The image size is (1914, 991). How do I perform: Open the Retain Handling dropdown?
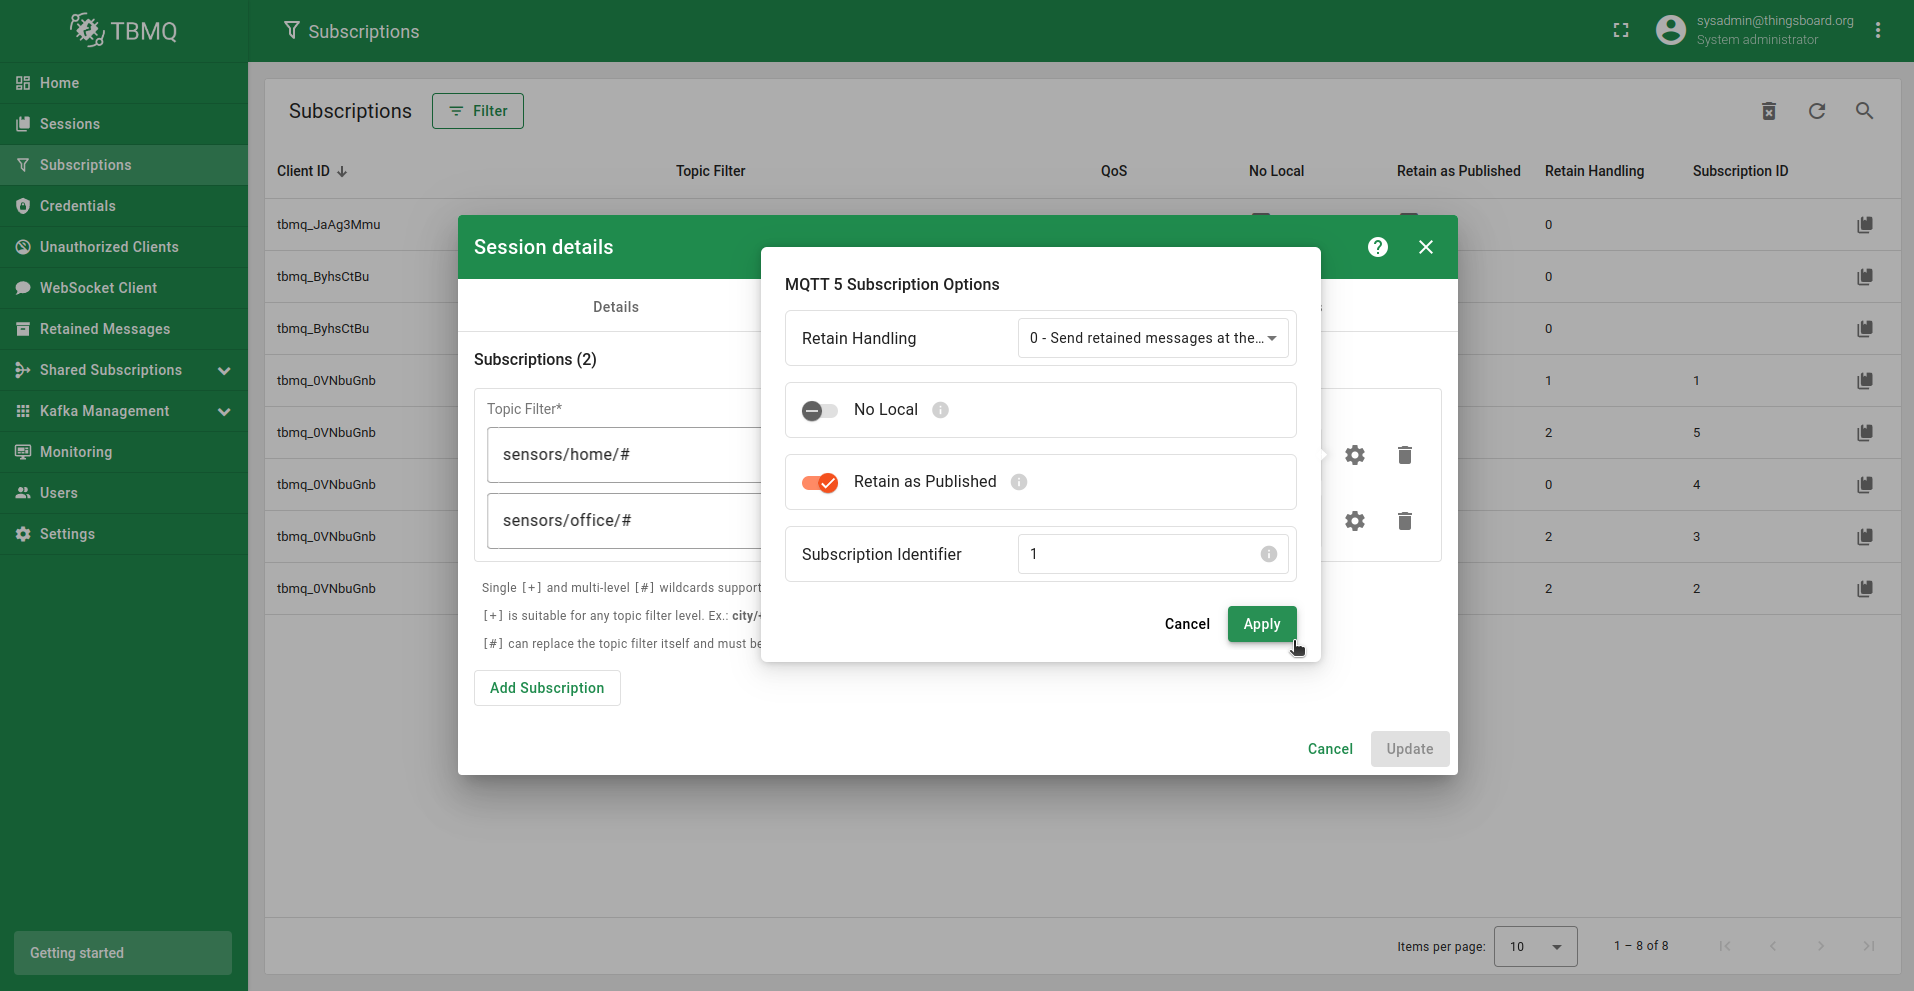tap(1152, 338)
